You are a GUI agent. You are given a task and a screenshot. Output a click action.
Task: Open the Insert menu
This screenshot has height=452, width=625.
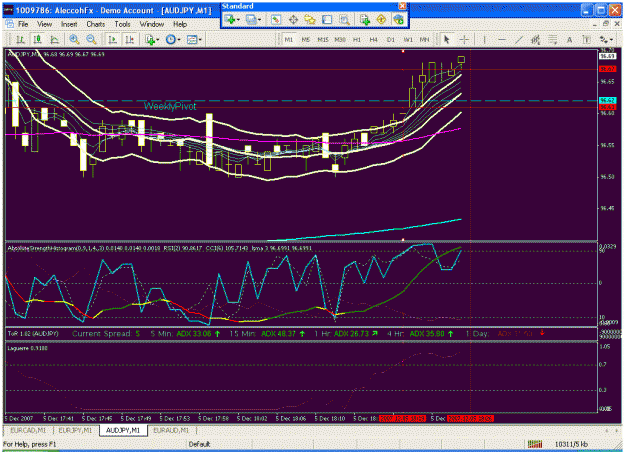click(69, 24)
